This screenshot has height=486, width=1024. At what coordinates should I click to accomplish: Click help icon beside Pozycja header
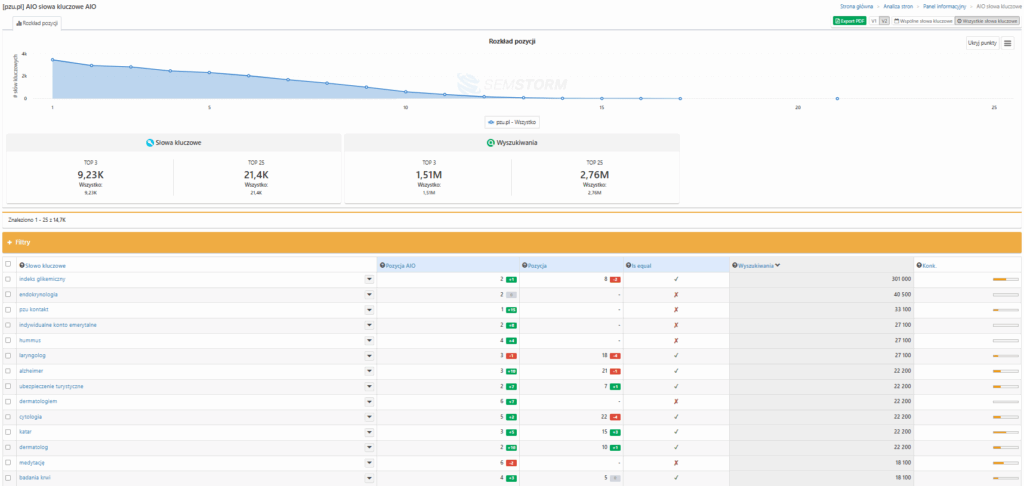(525, 265)
